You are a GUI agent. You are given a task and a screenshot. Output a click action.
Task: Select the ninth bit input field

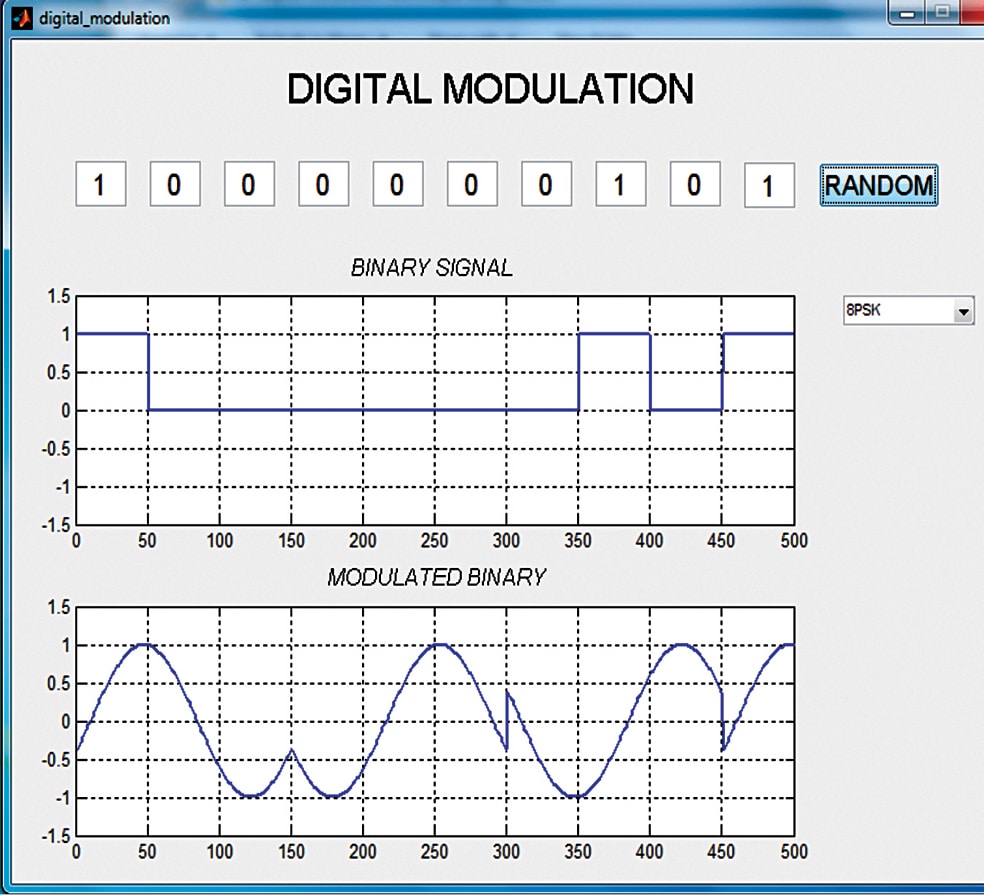click(694, 186)
